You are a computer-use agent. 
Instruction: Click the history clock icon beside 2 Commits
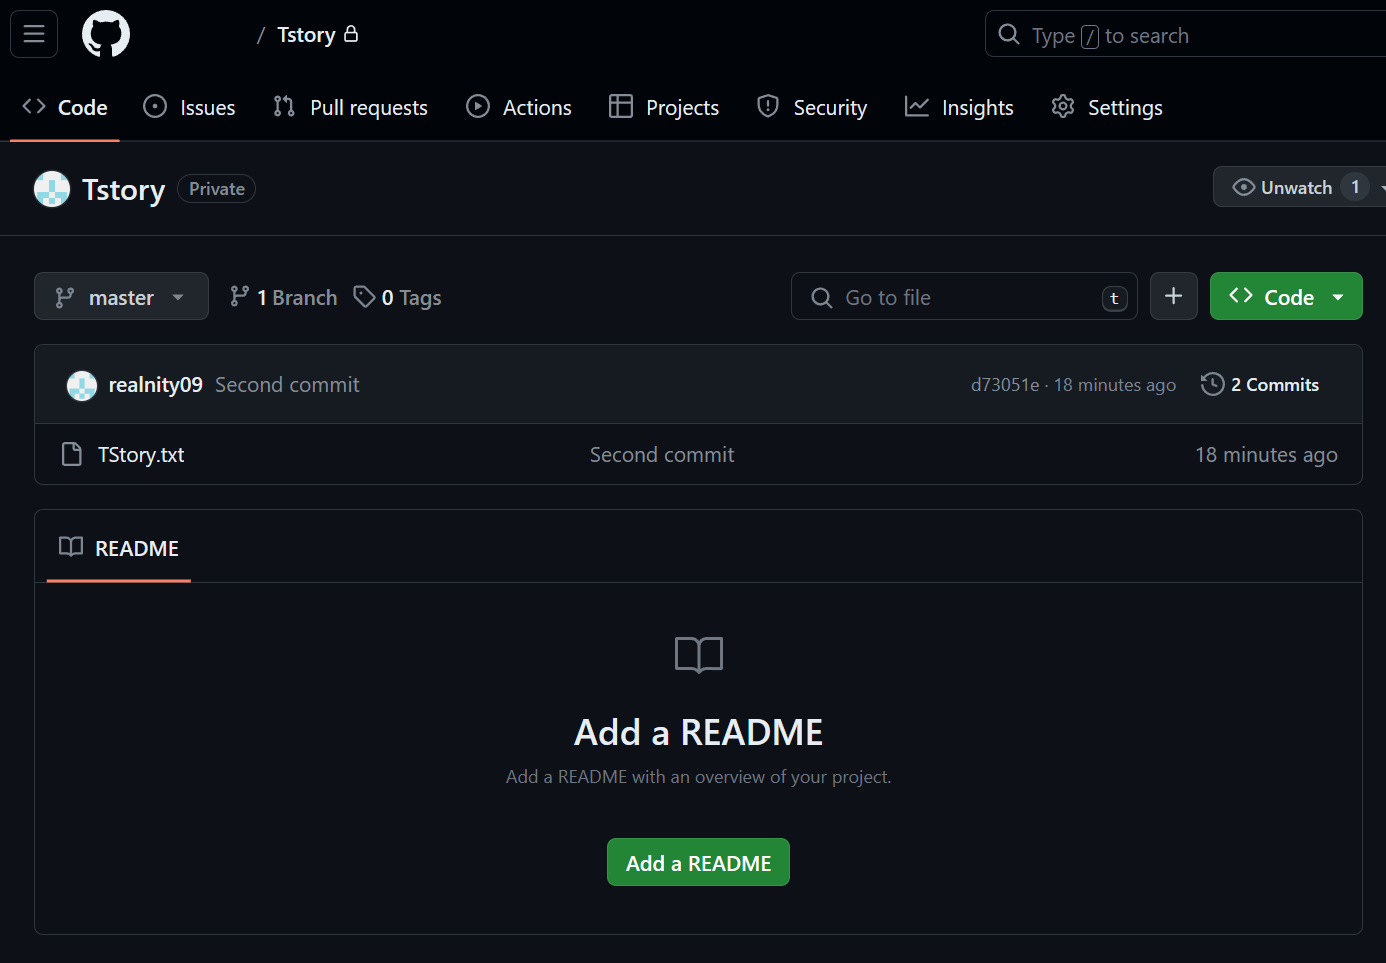(1212, 384)
